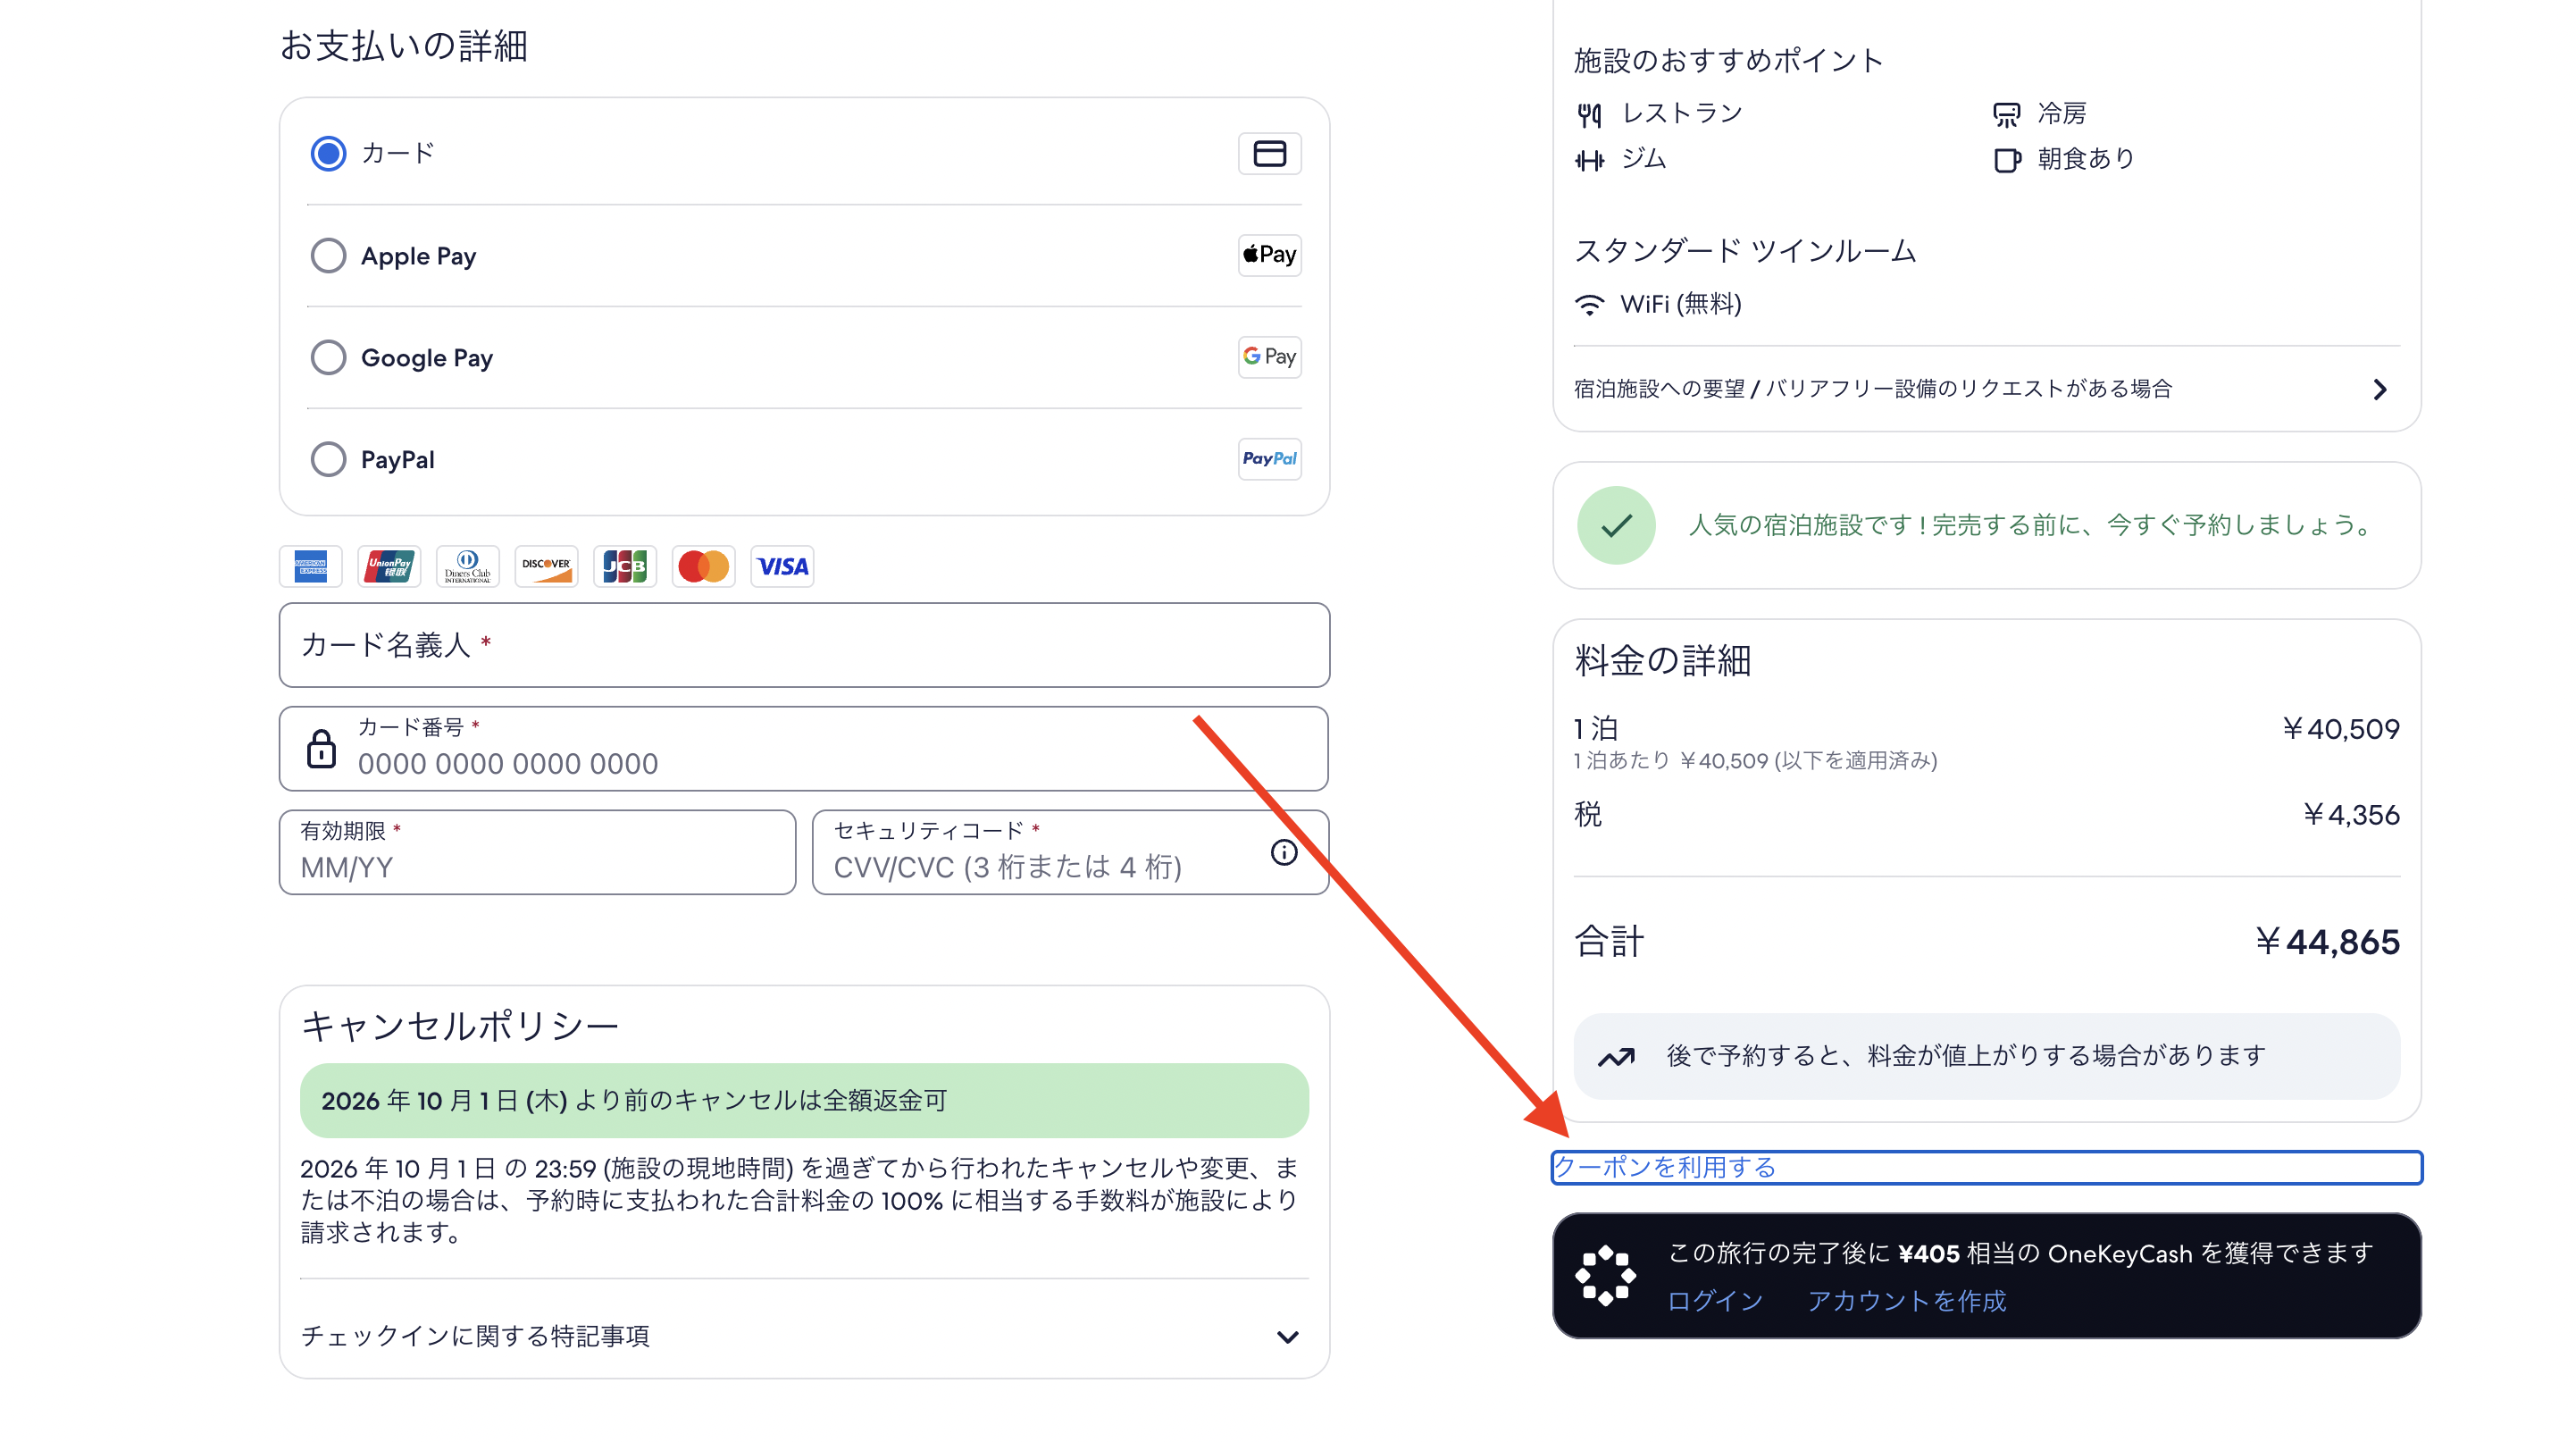Click the Discover card logo
This screenshot has height=1442, width=2576.
tap(546, 567)
